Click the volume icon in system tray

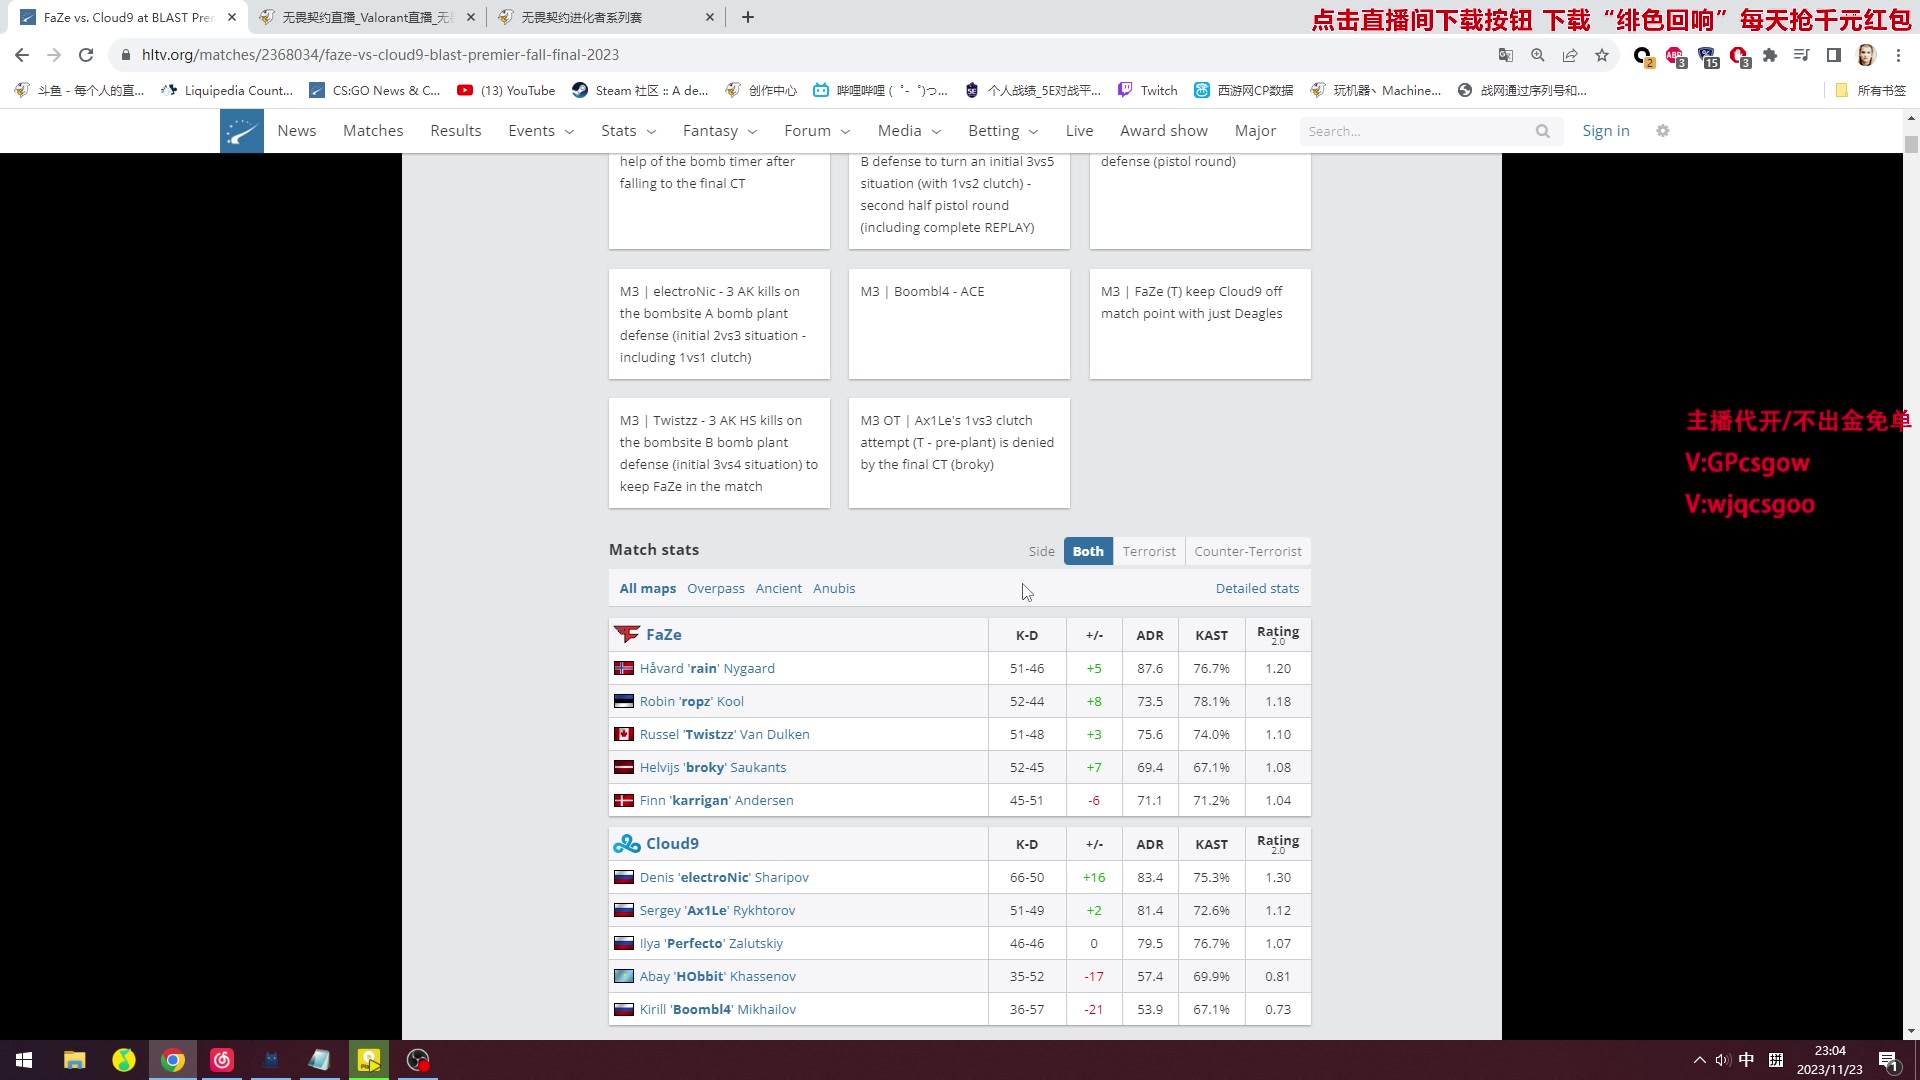coord(1722,1060)
